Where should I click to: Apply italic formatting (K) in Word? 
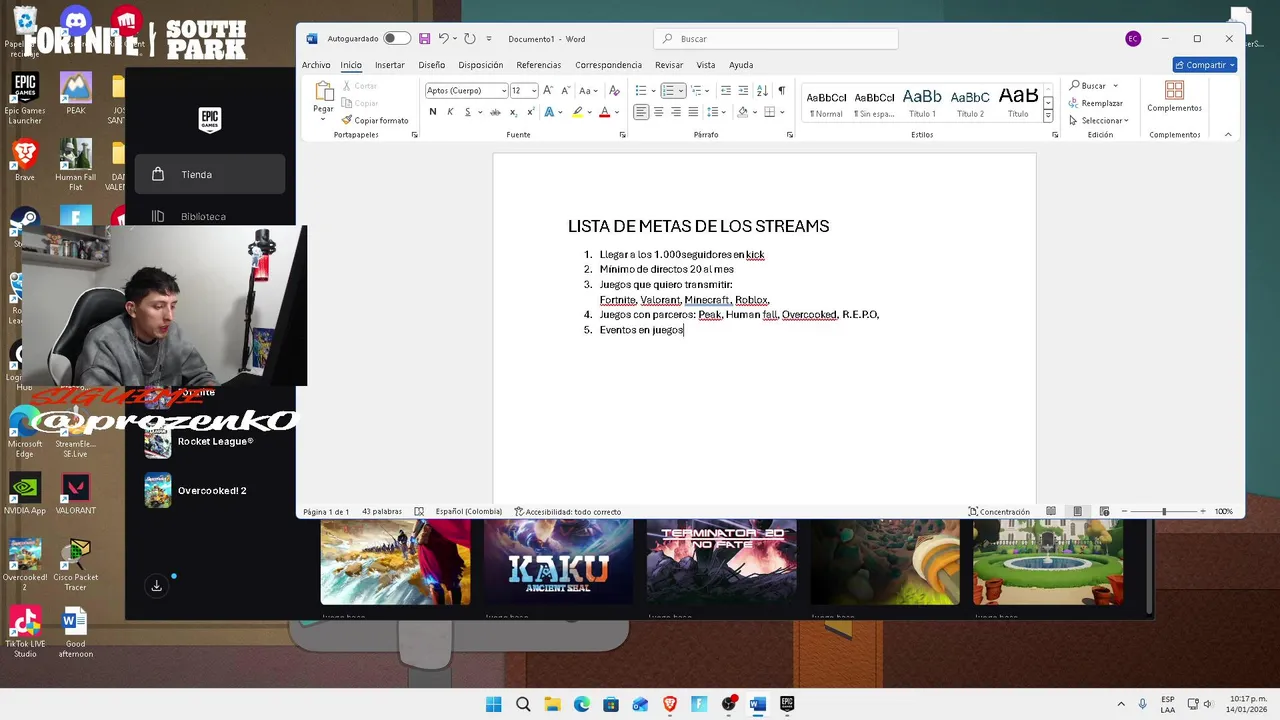point(450,112)
